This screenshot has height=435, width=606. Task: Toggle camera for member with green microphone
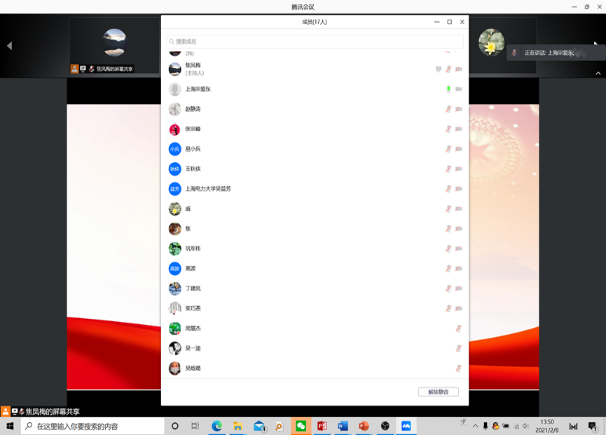pyautogui.click(x=459, y=89)
